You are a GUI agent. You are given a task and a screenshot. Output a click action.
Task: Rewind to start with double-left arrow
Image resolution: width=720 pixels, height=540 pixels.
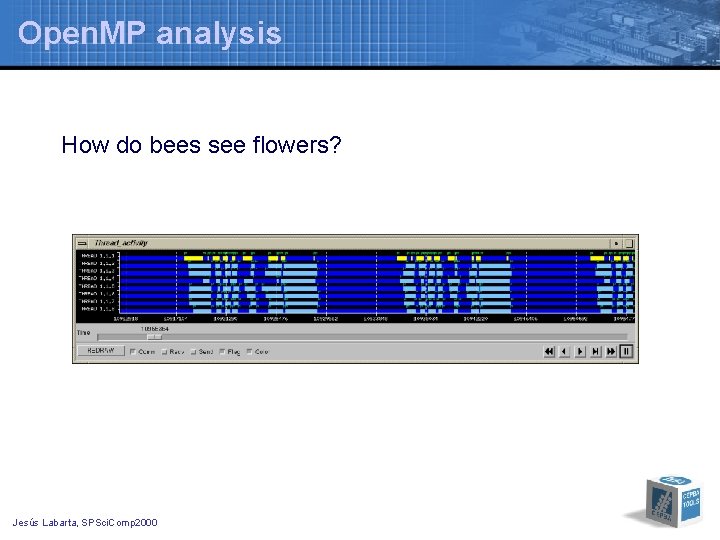coord(549,352)
